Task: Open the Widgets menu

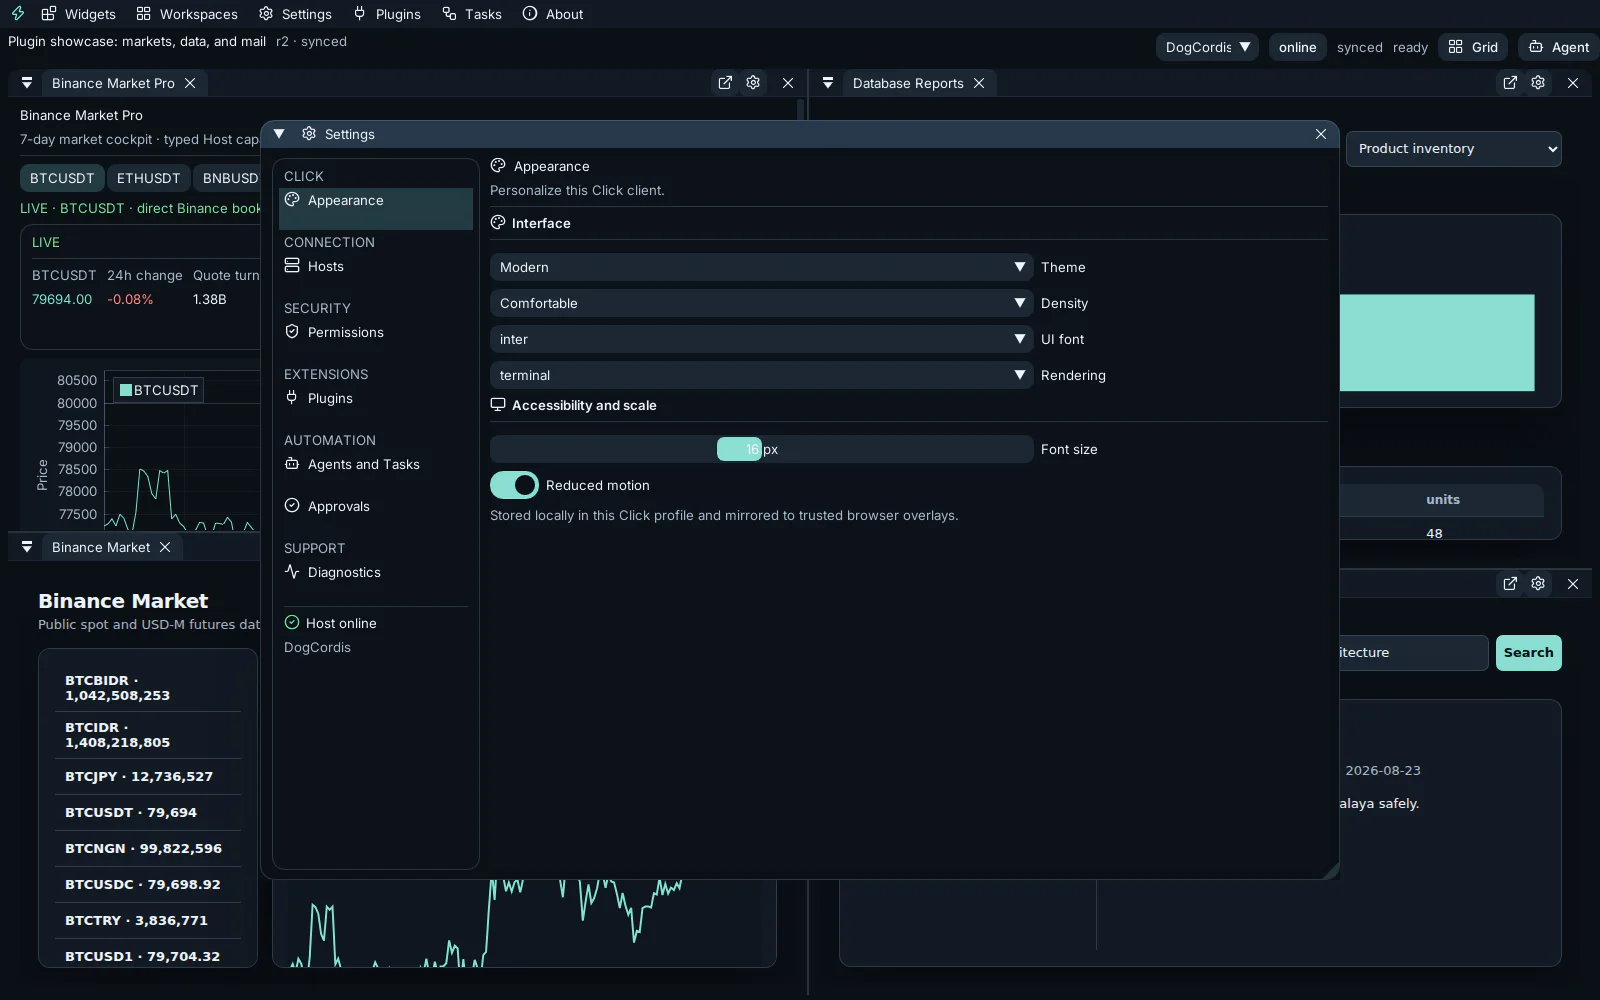Action: coord(79,14)
